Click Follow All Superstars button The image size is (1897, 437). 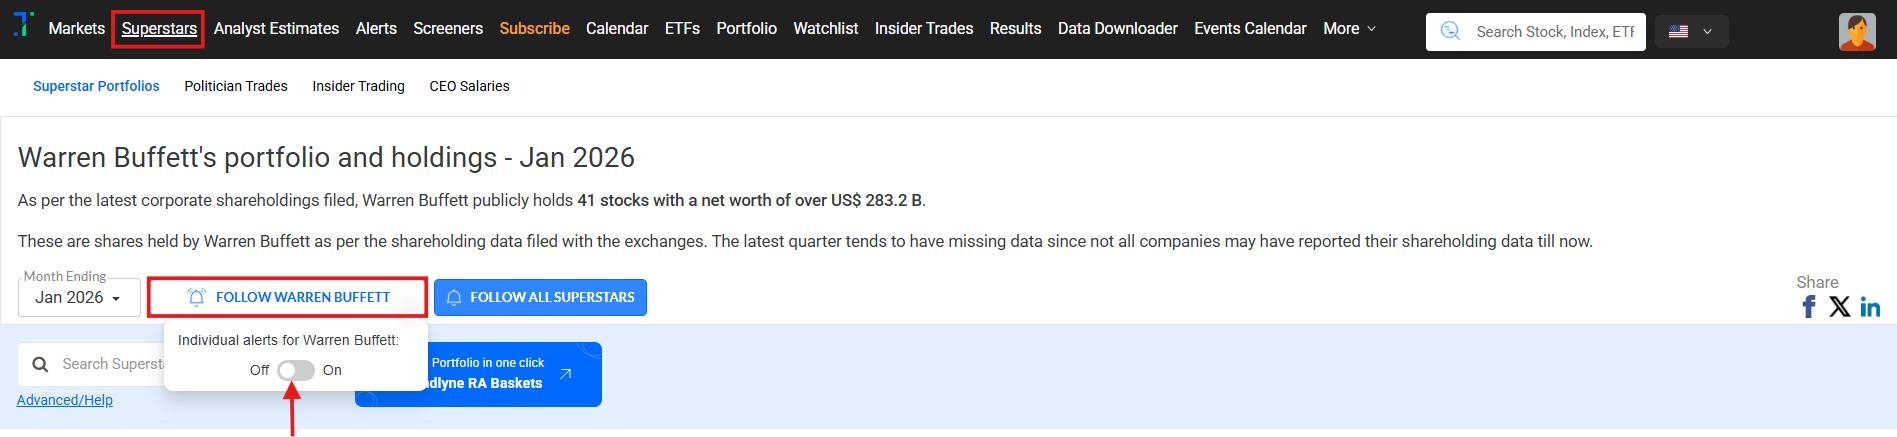click(540, 298)
